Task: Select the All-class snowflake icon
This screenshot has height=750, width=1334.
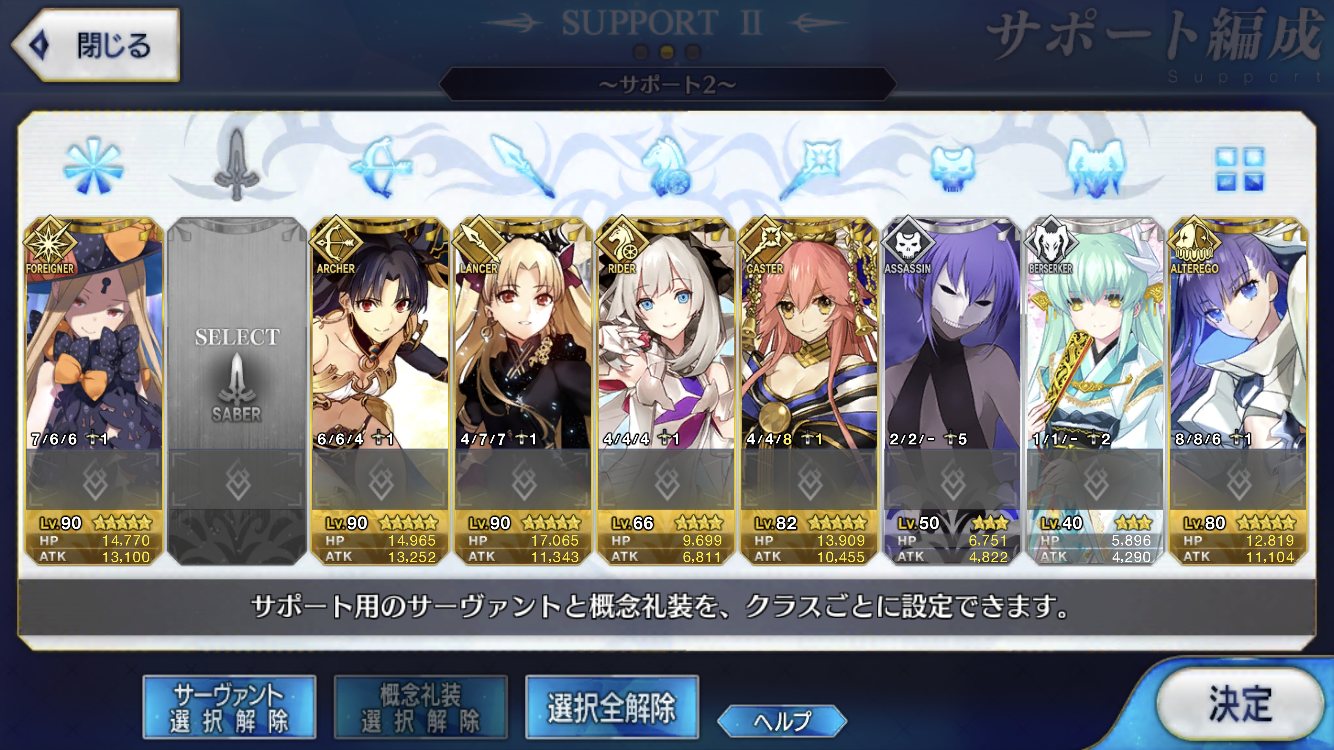Action: tap(93, 167)
